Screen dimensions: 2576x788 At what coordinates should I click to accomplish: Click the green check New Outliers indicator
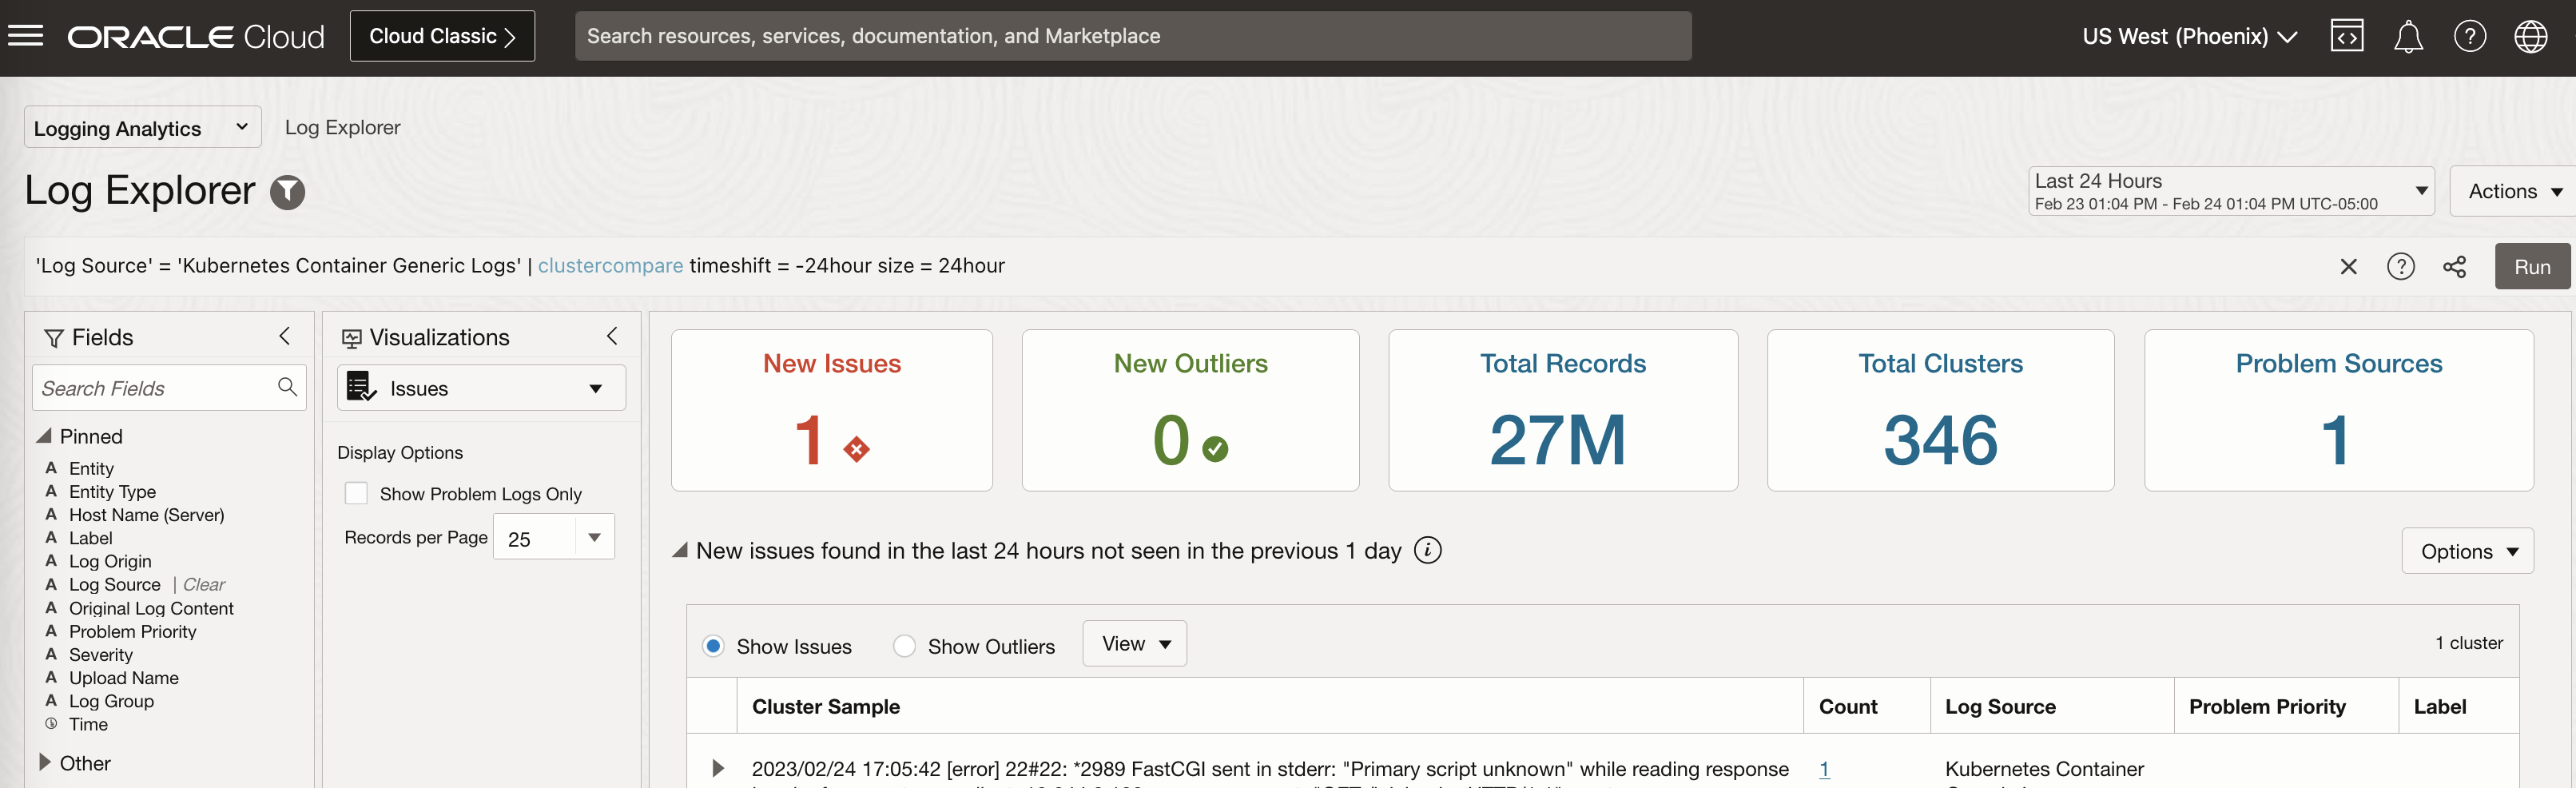click(1215, 449)
